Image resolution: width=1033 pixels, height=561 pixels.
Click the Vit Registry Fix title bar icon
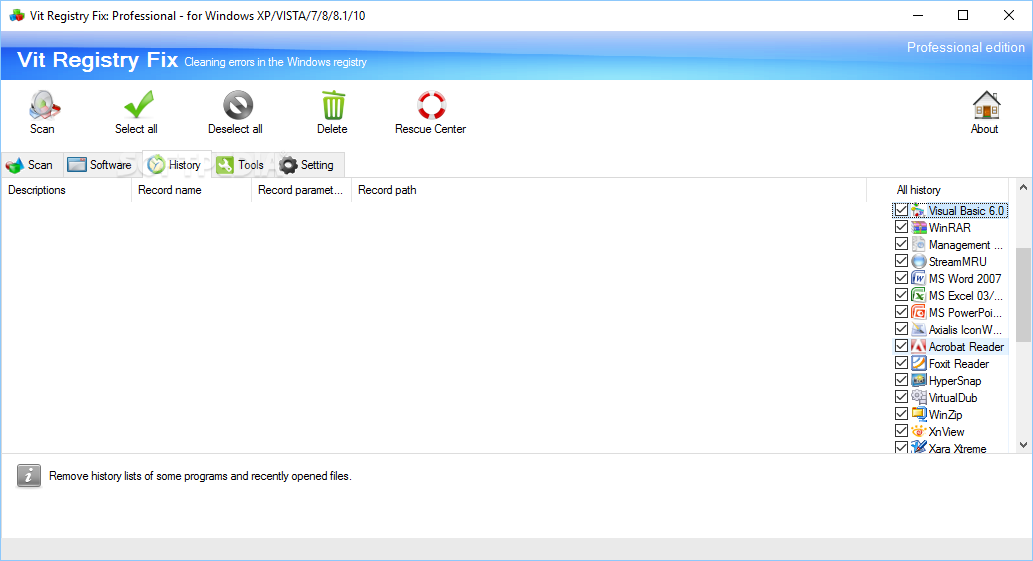[x=16, y=15]
